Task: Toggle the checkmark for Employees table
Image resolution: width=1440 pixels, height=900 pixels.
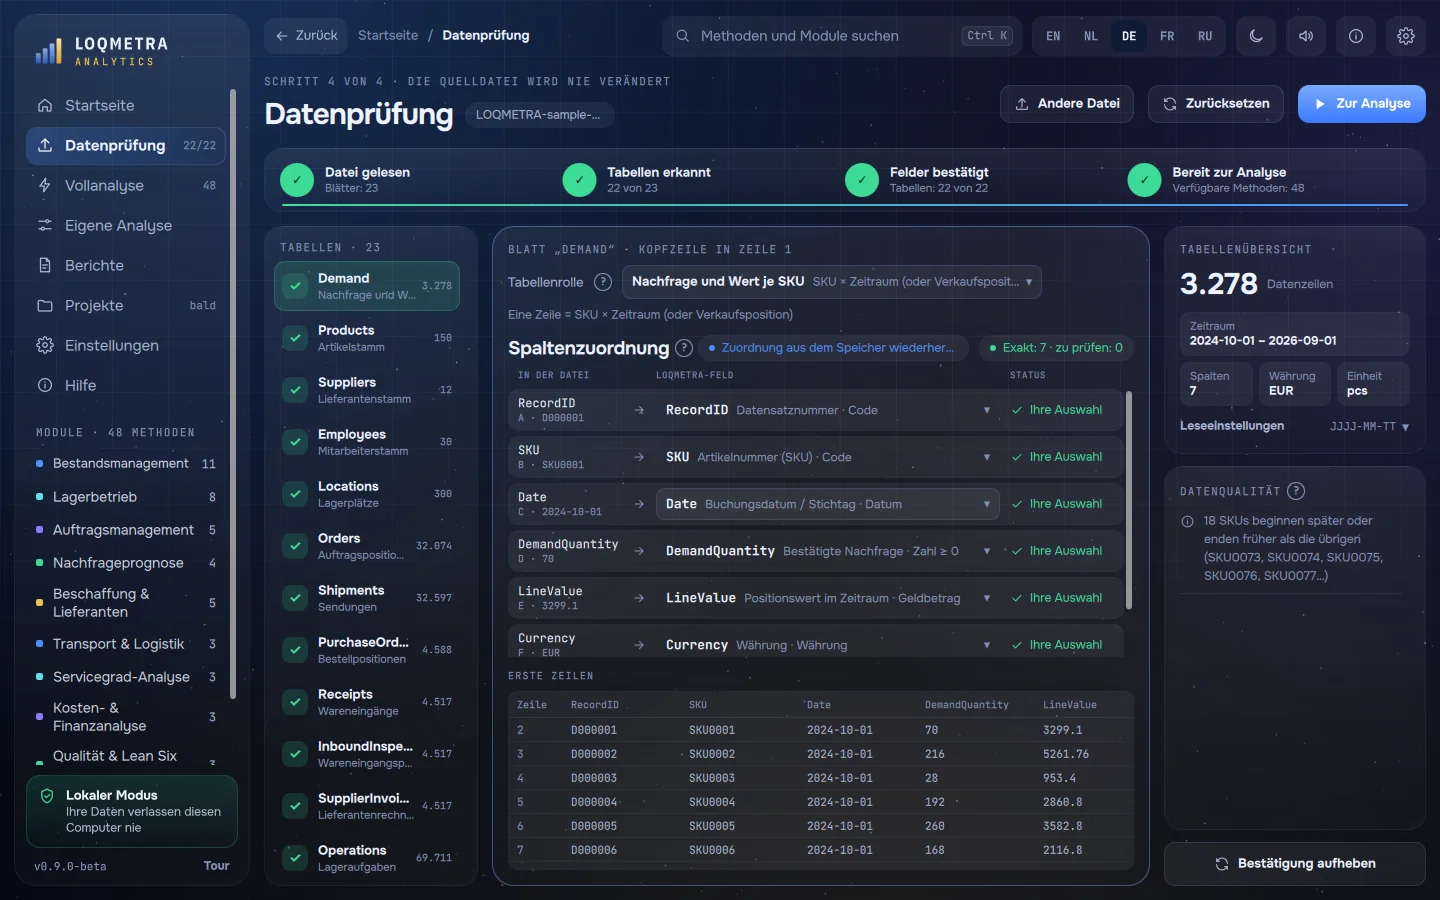Action: coord(295,442)
